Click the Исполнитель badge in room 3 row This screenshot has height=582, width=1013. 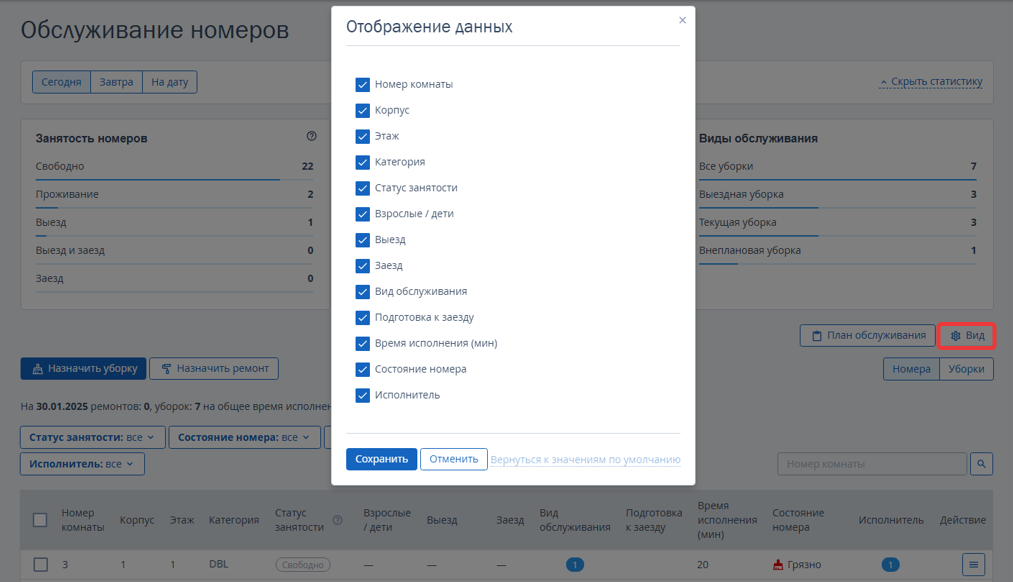pos(890,565)
